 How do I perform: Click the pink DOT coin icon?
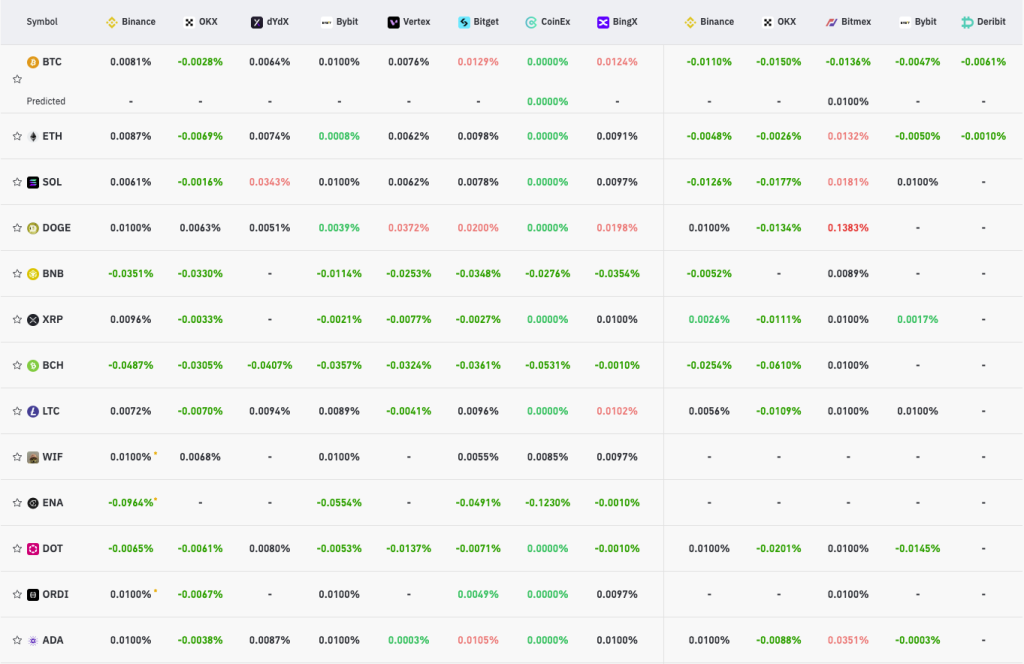click(33, 548)
